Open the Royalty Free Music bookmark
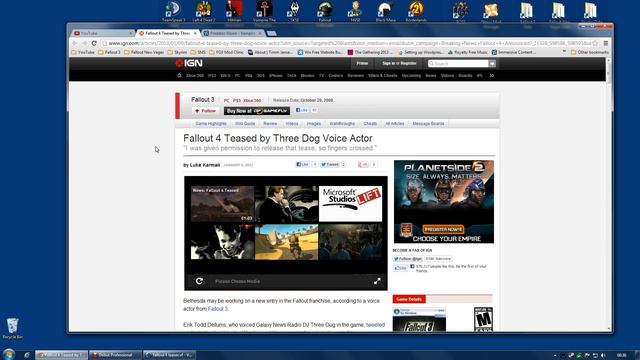 pyautogui.click(x=468, y=52)
